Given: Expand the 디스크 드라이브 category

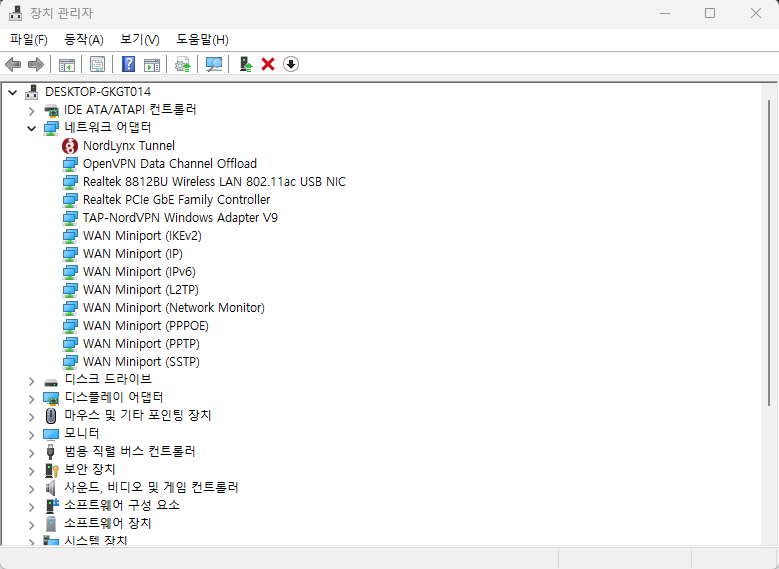Looking at the screenshot, I should coord(32,382).
